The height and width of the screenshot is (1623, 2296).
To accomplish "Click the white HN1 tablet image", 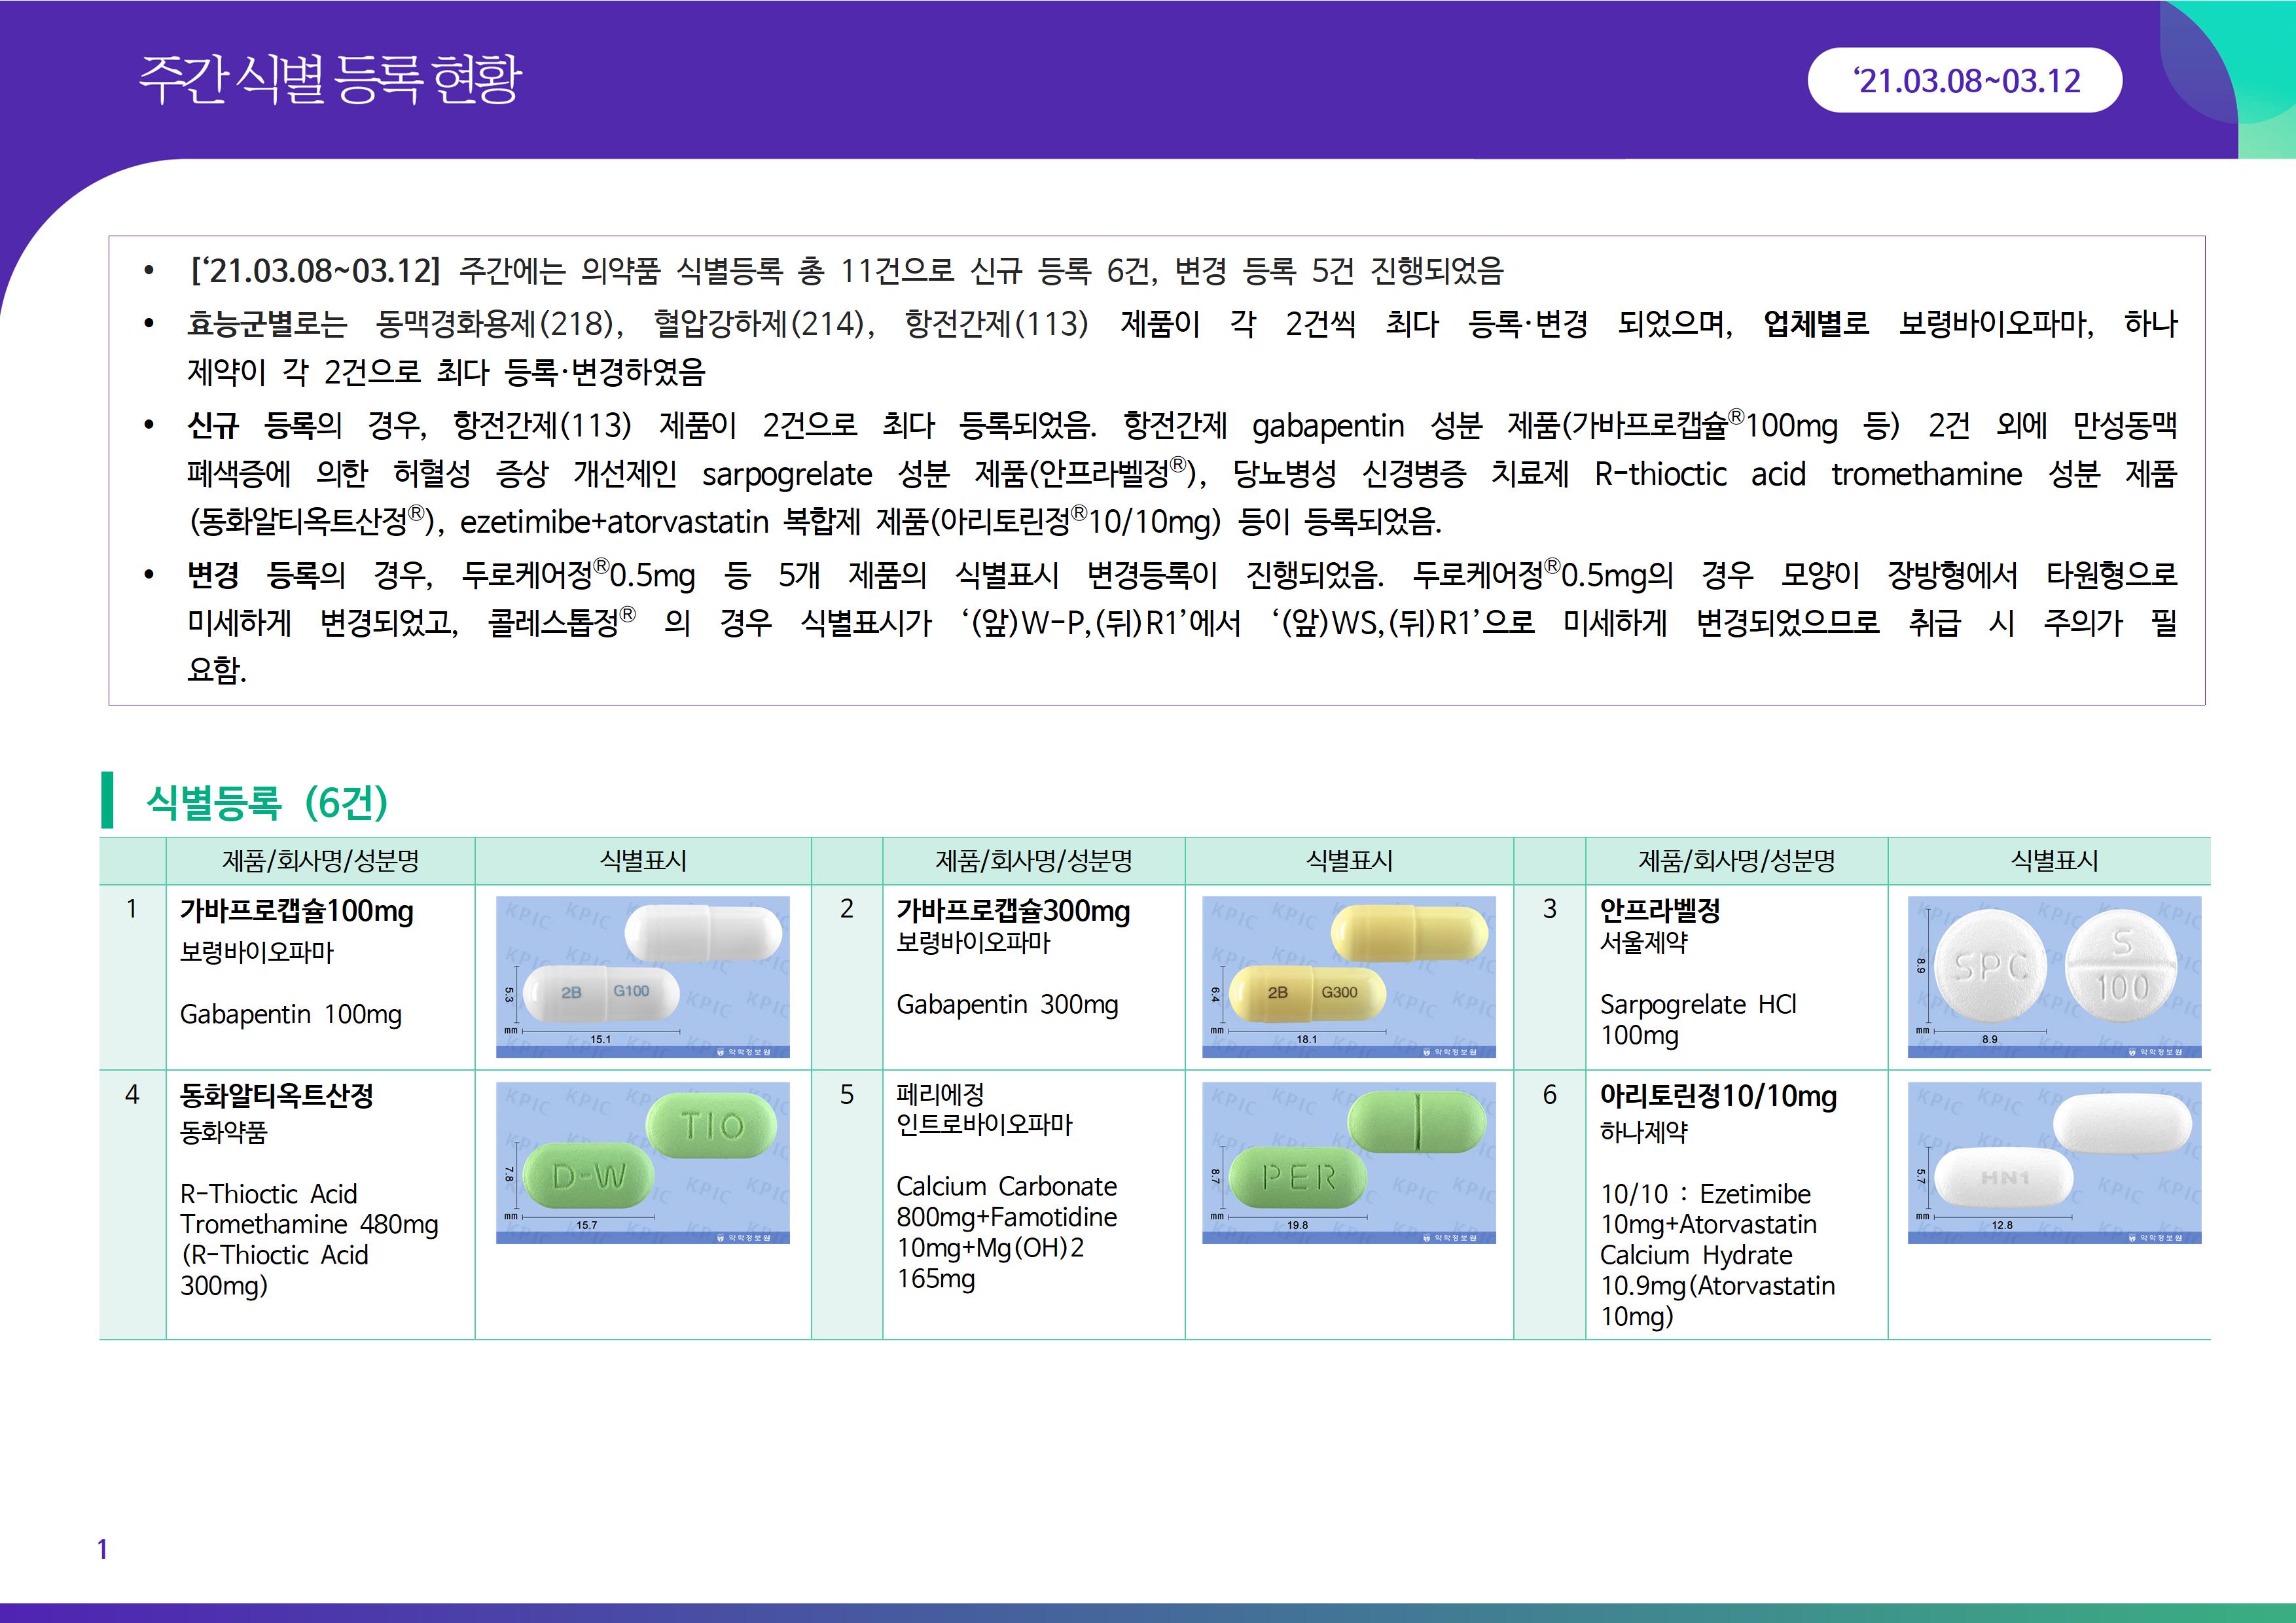I will [x=2054, y=1163].
